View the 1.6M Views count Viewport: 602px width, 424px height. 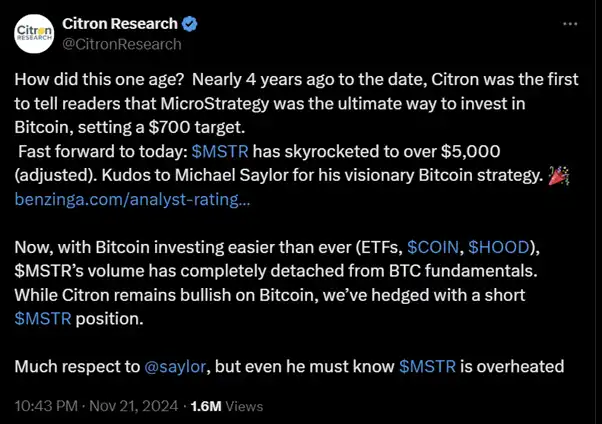(226, 406)
